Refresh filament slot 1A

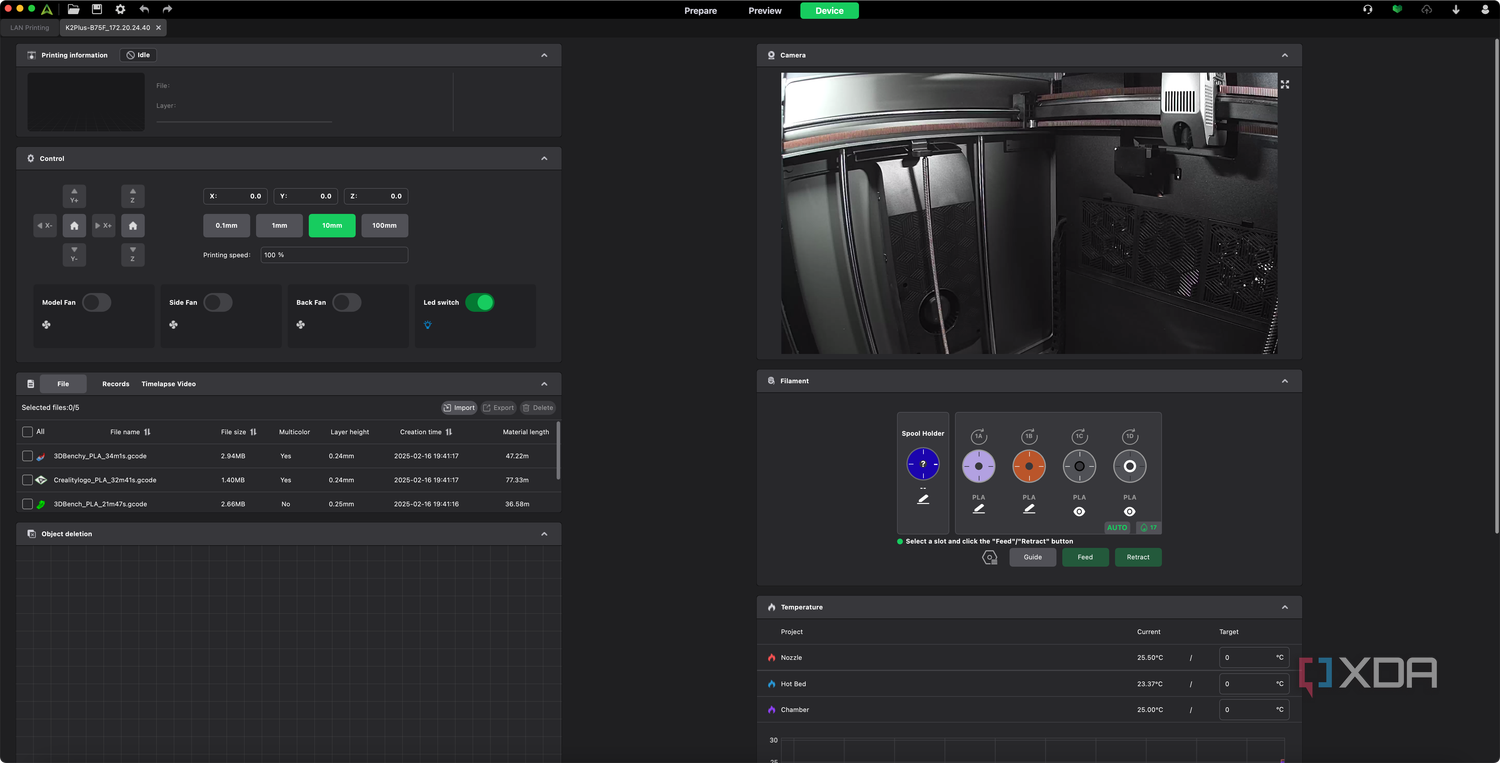979,437
